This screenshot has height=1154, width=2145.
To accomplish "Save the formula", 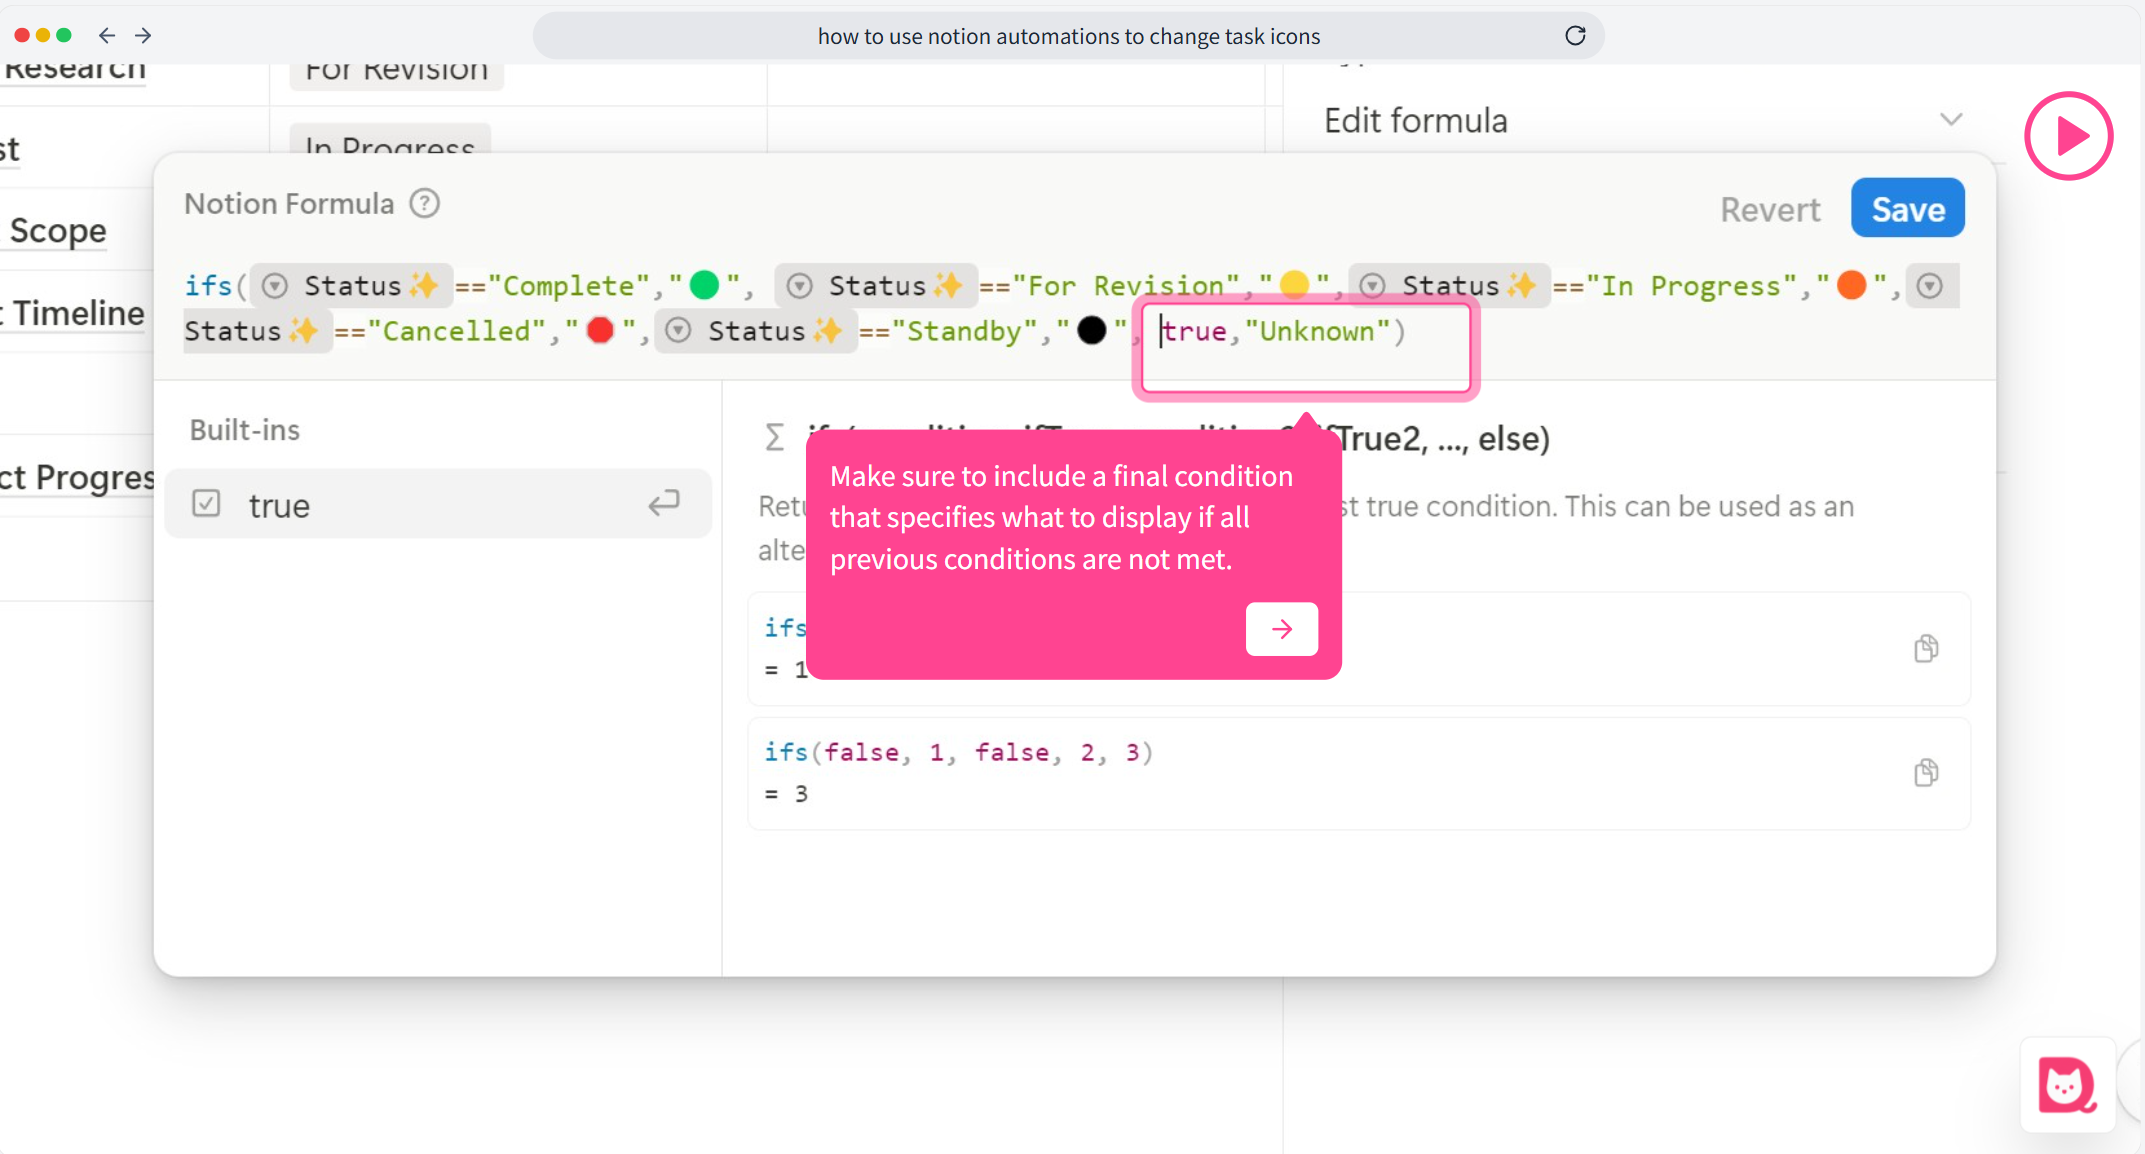I will [x=1907, y=208].
